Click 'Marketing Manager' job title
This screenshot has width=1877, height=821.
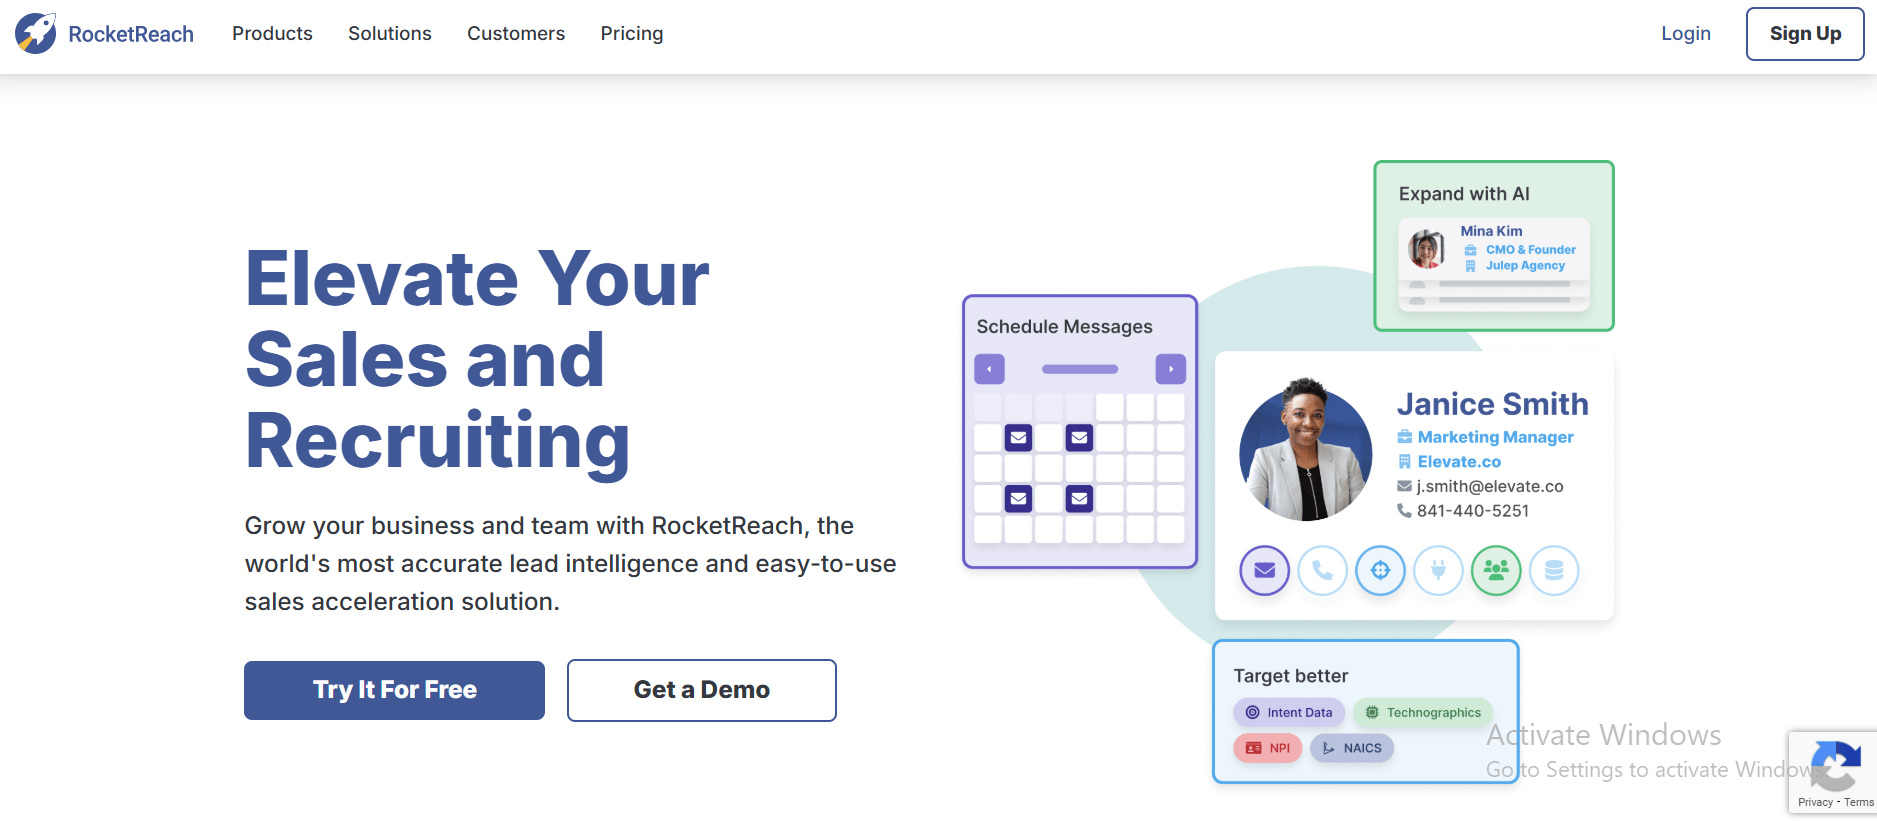point(1496,437)
